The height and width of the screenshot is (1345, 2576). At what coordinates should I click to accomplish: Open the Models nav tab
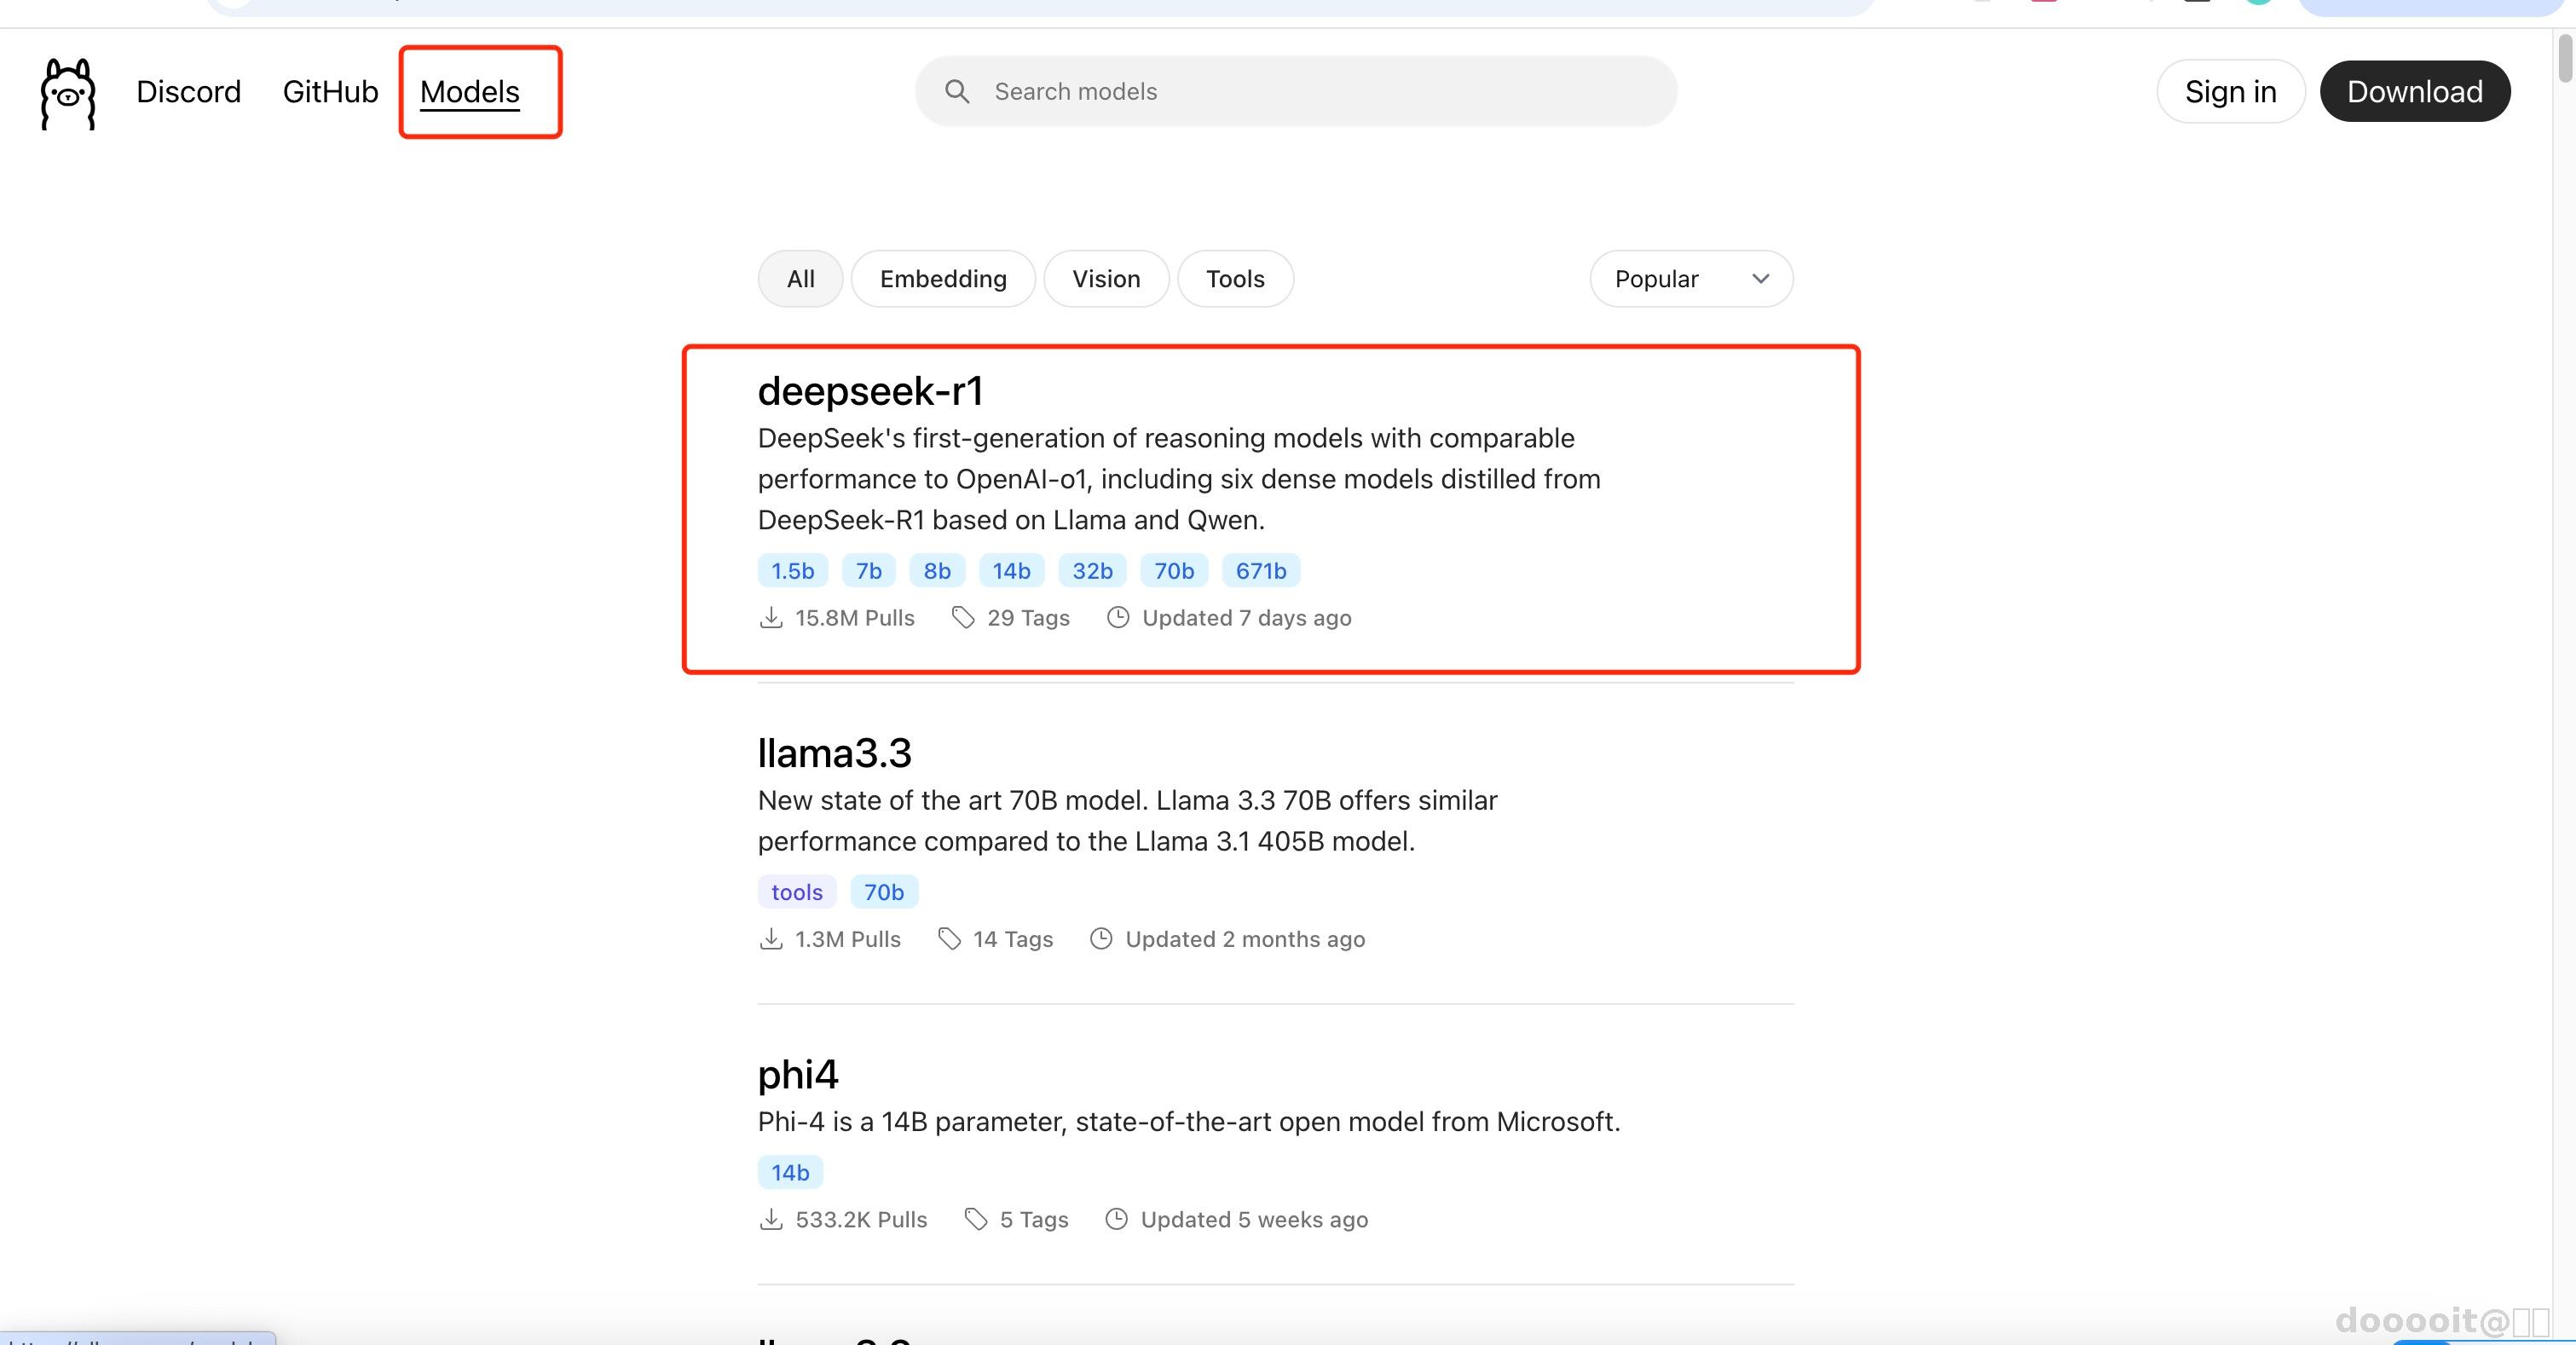click(469, 92)
